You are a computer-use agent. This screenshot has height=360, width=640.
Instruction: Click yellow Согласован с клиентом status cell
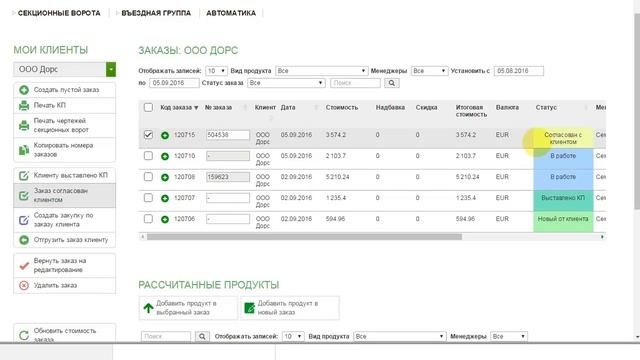[x=563, y=138]
